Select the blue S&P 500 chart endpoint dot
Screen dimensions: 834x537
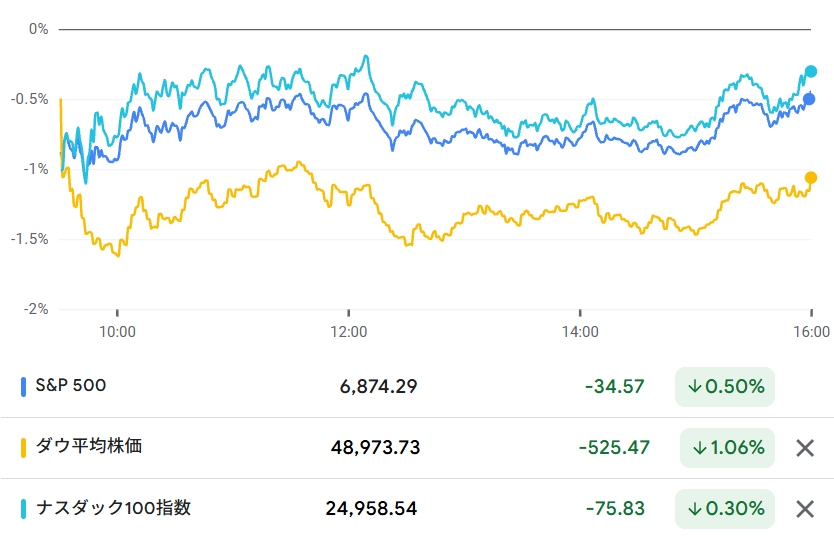point(810,99)
